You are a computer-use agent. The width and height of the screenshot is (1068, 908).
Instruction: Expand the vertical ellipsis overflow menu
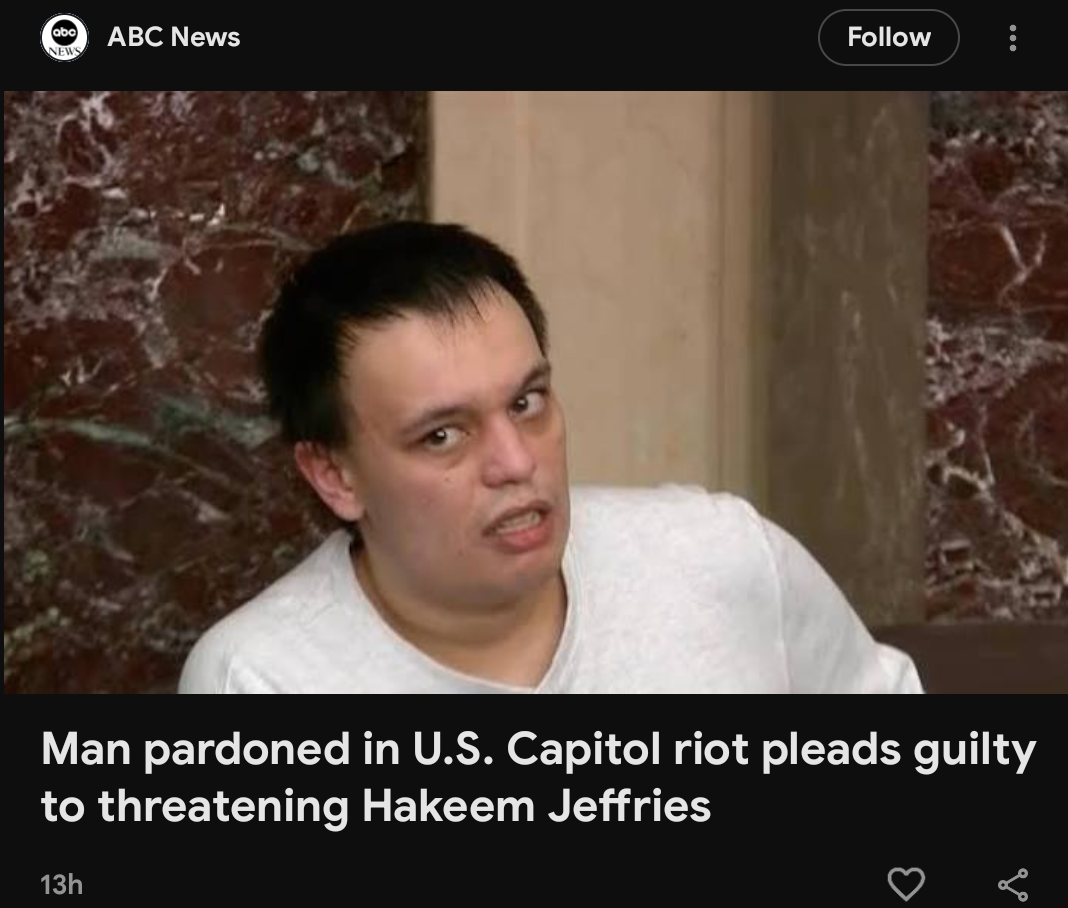[x=1013, y=37]
